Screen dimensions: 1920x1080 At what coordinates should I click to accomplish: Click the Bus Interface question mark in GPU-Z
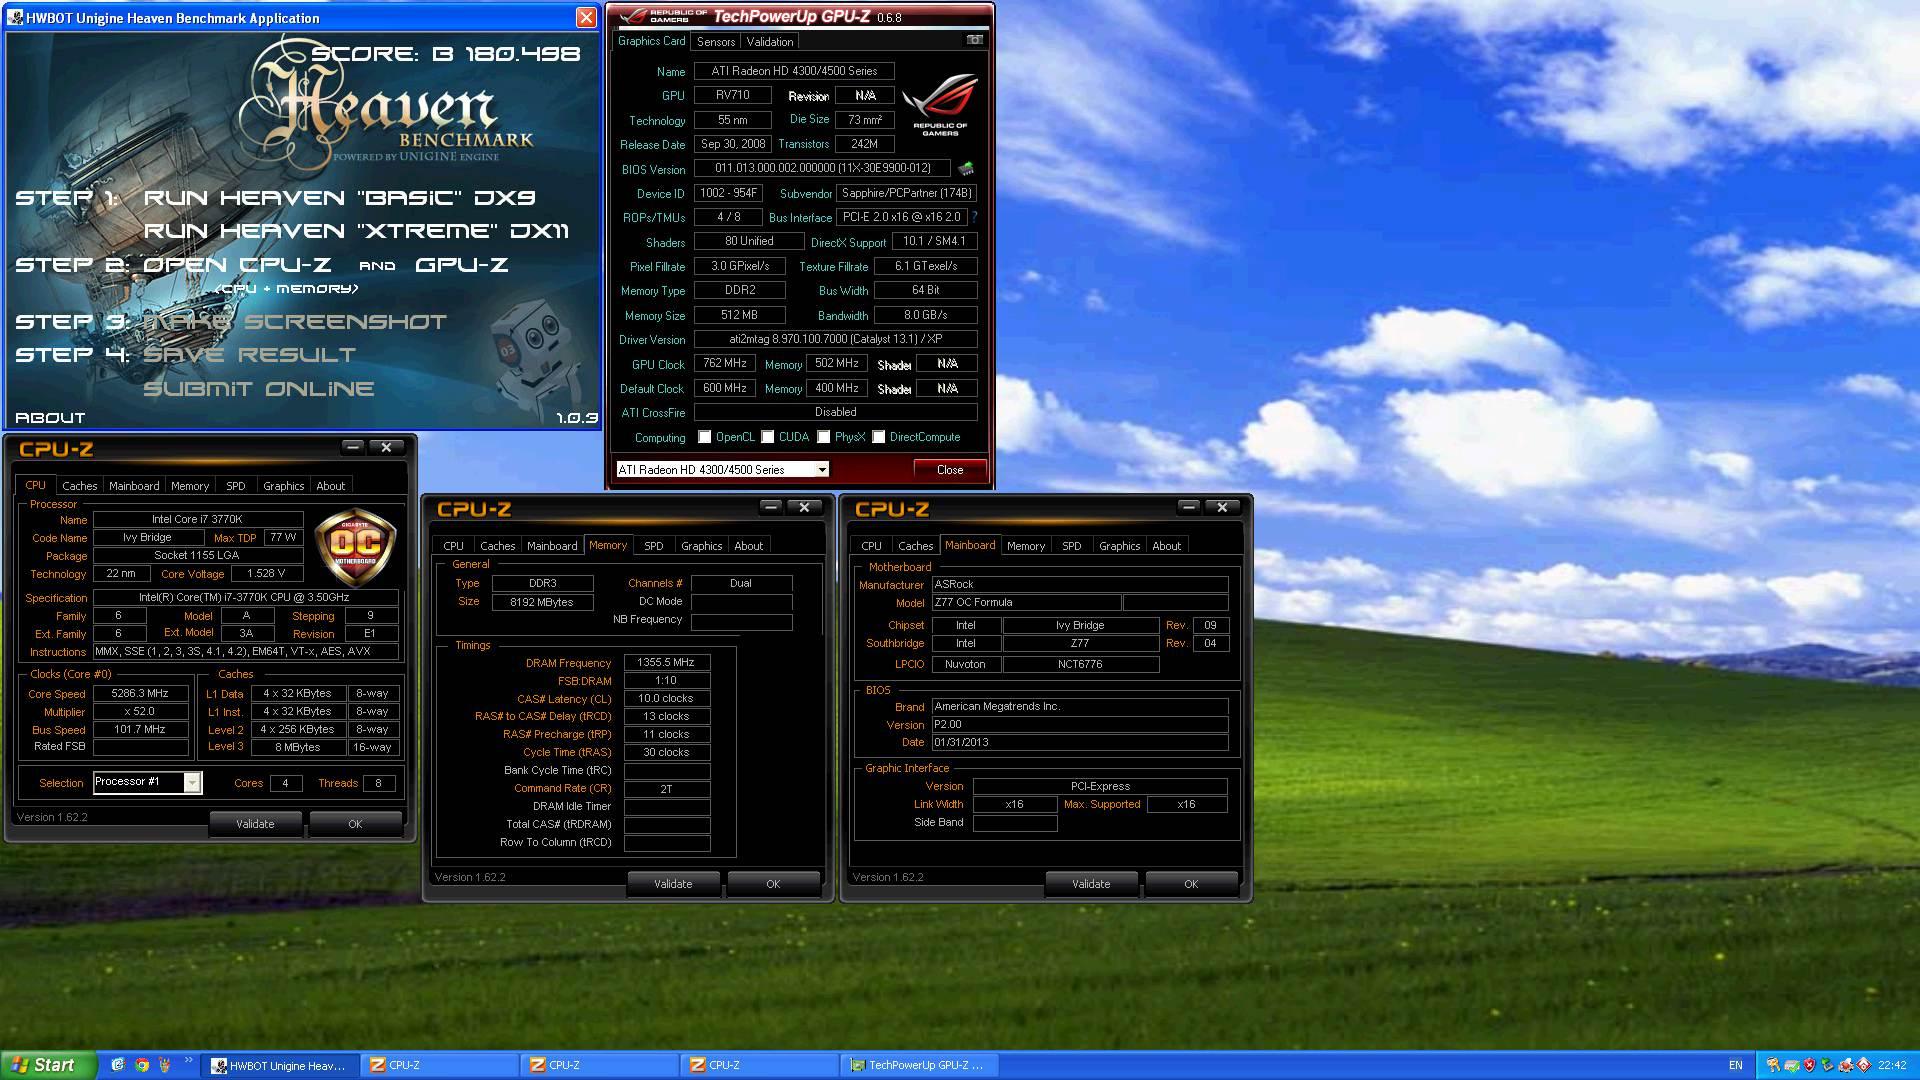[974, 217]
